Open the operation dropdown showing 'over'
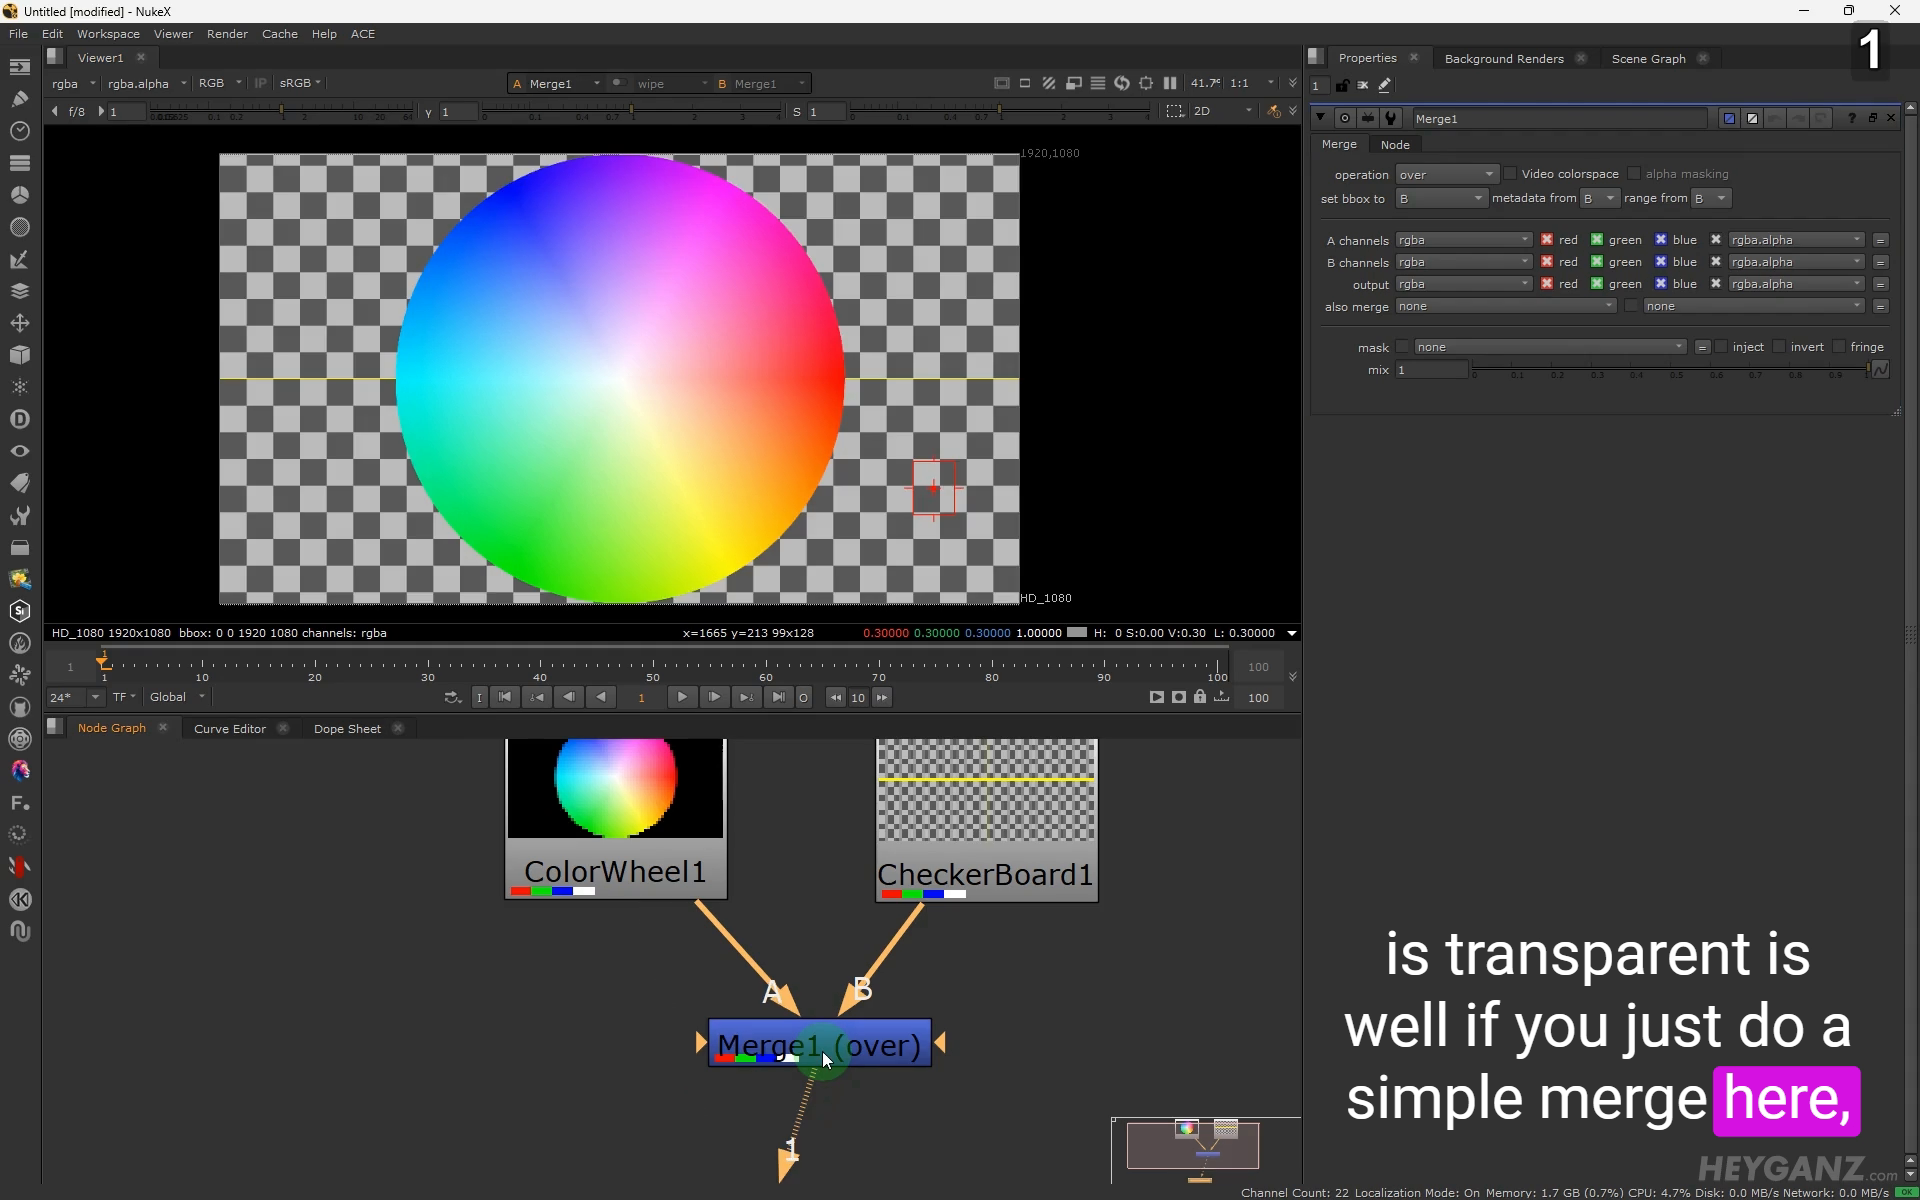Screen dimensions: 1920x1200 coord(1447,174)
